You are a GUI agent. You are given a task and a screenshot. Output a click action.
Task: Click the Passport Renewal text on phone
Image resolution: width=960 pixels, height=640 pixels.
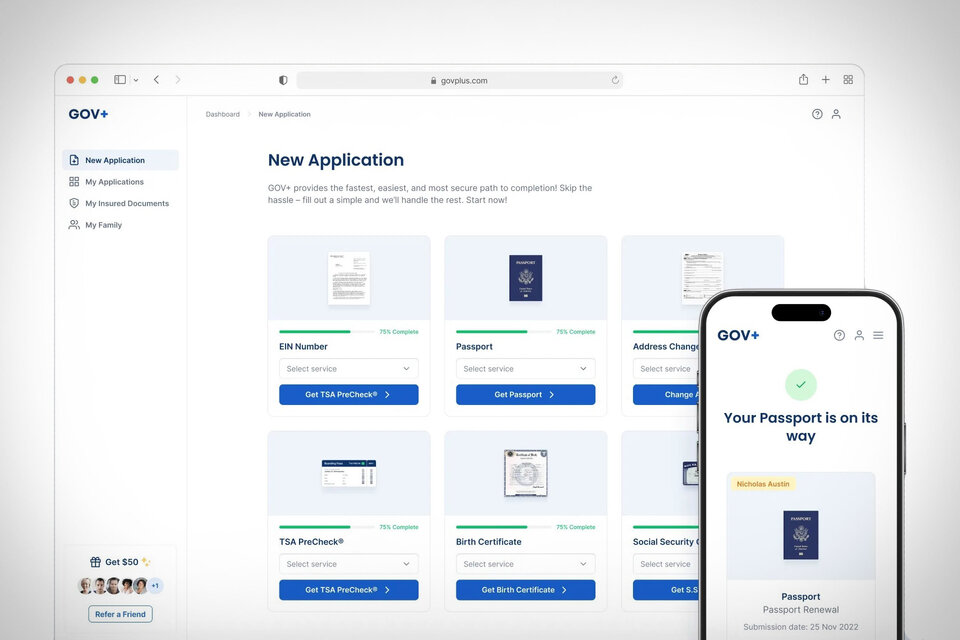coord(801,609)
